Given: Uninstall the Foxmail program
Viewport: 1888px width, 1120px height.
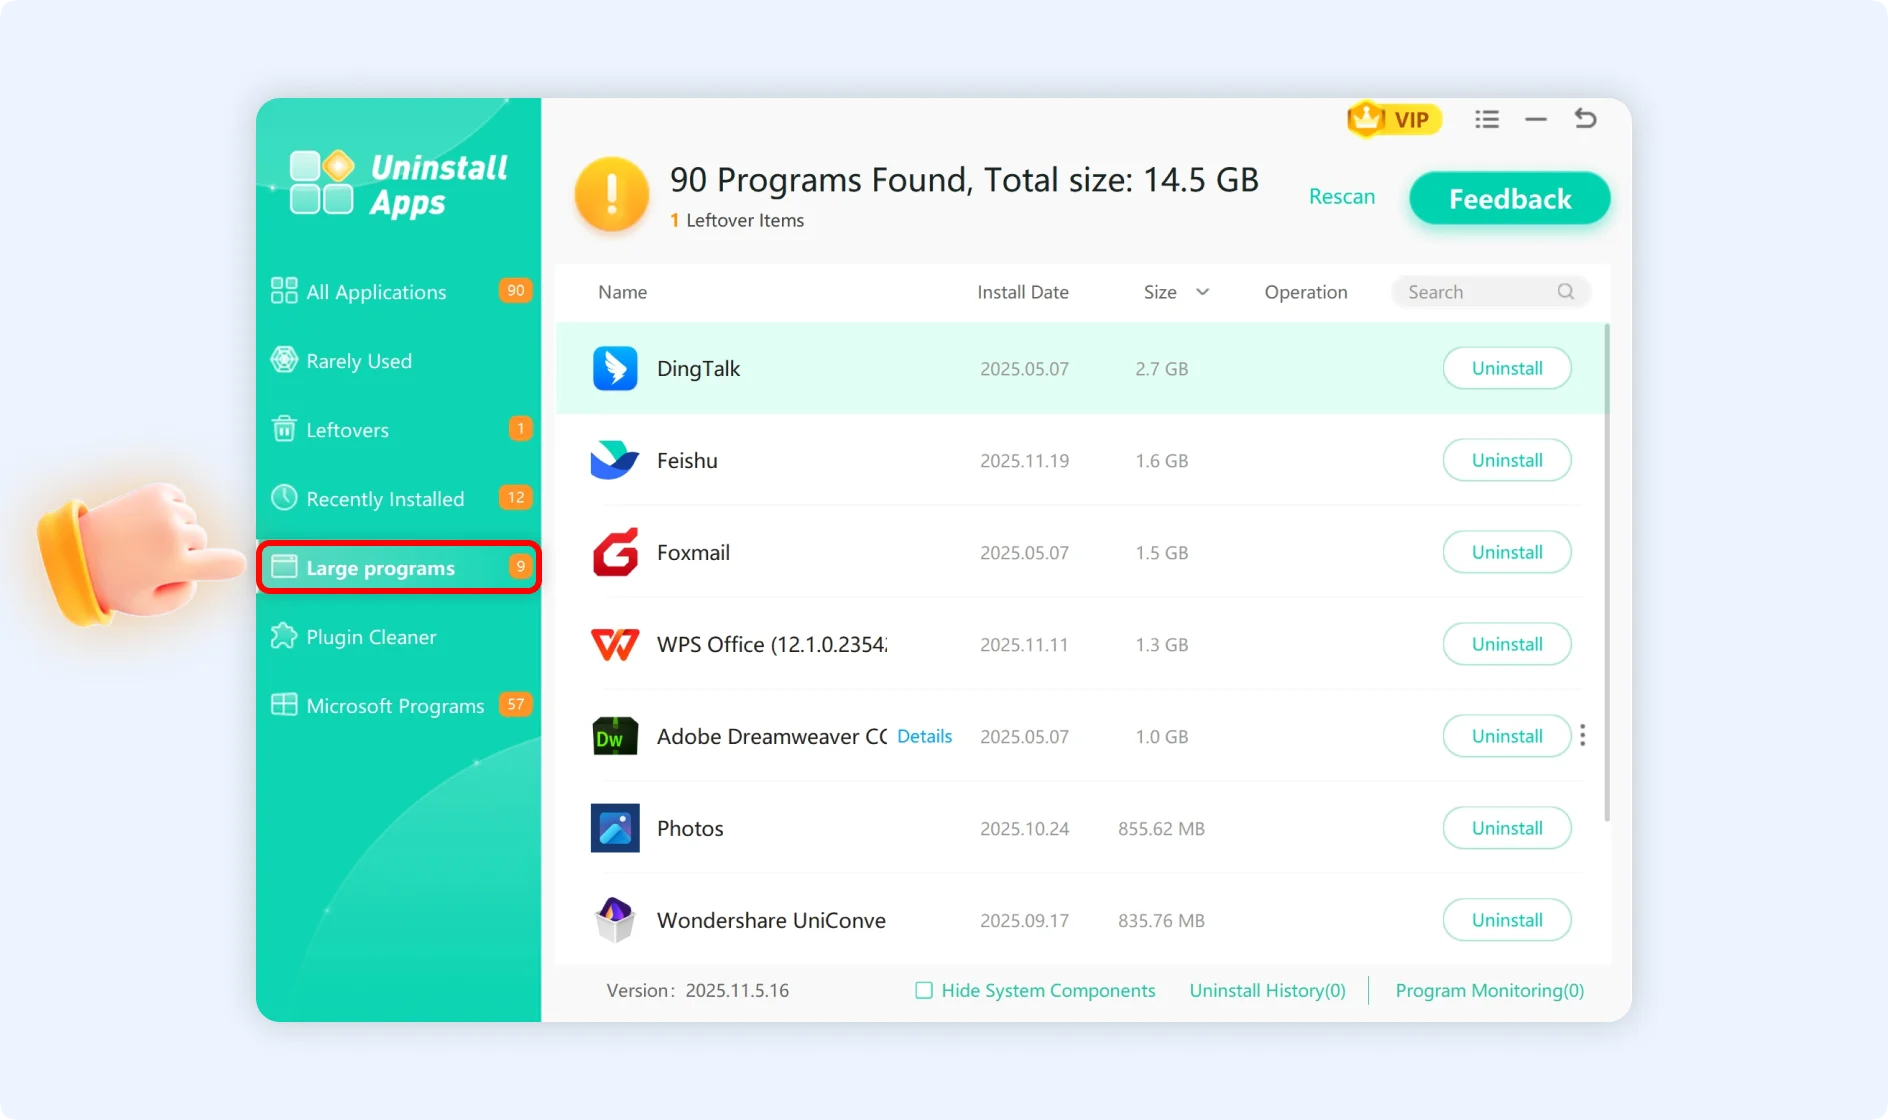Looking at the screenshot, I should (x=1506, y=552).
